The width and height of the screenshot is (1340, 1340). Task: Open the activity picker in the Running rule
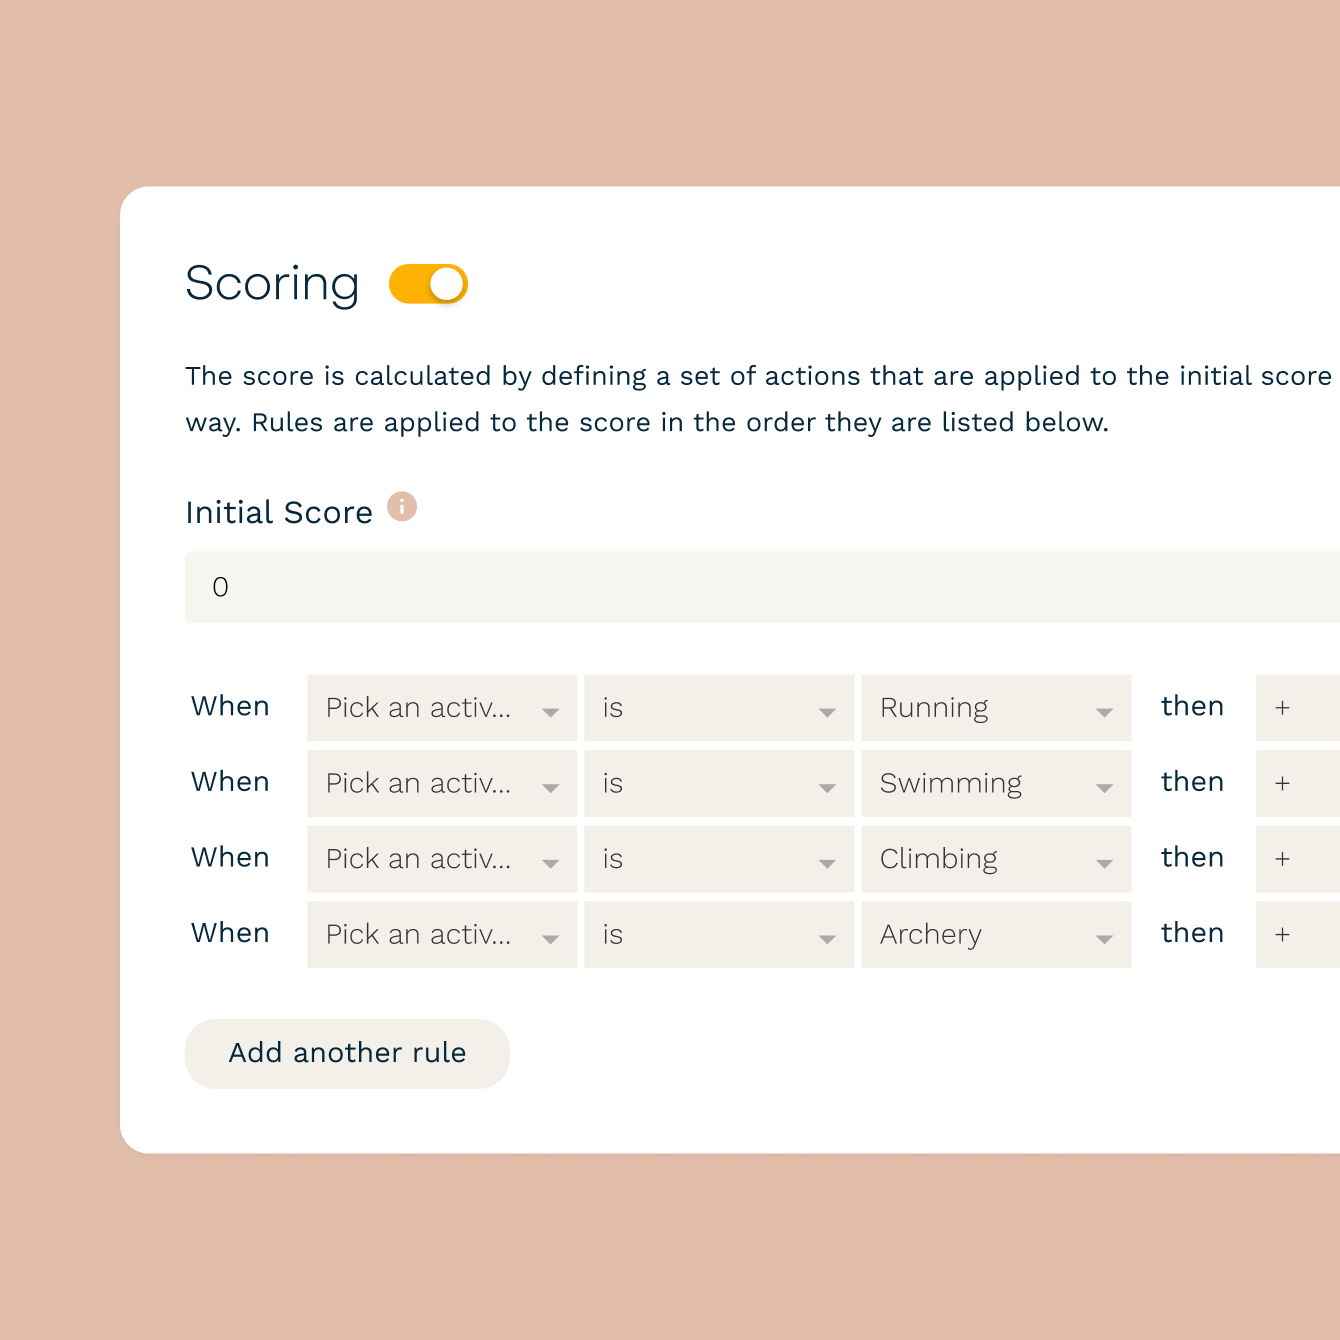441,707
